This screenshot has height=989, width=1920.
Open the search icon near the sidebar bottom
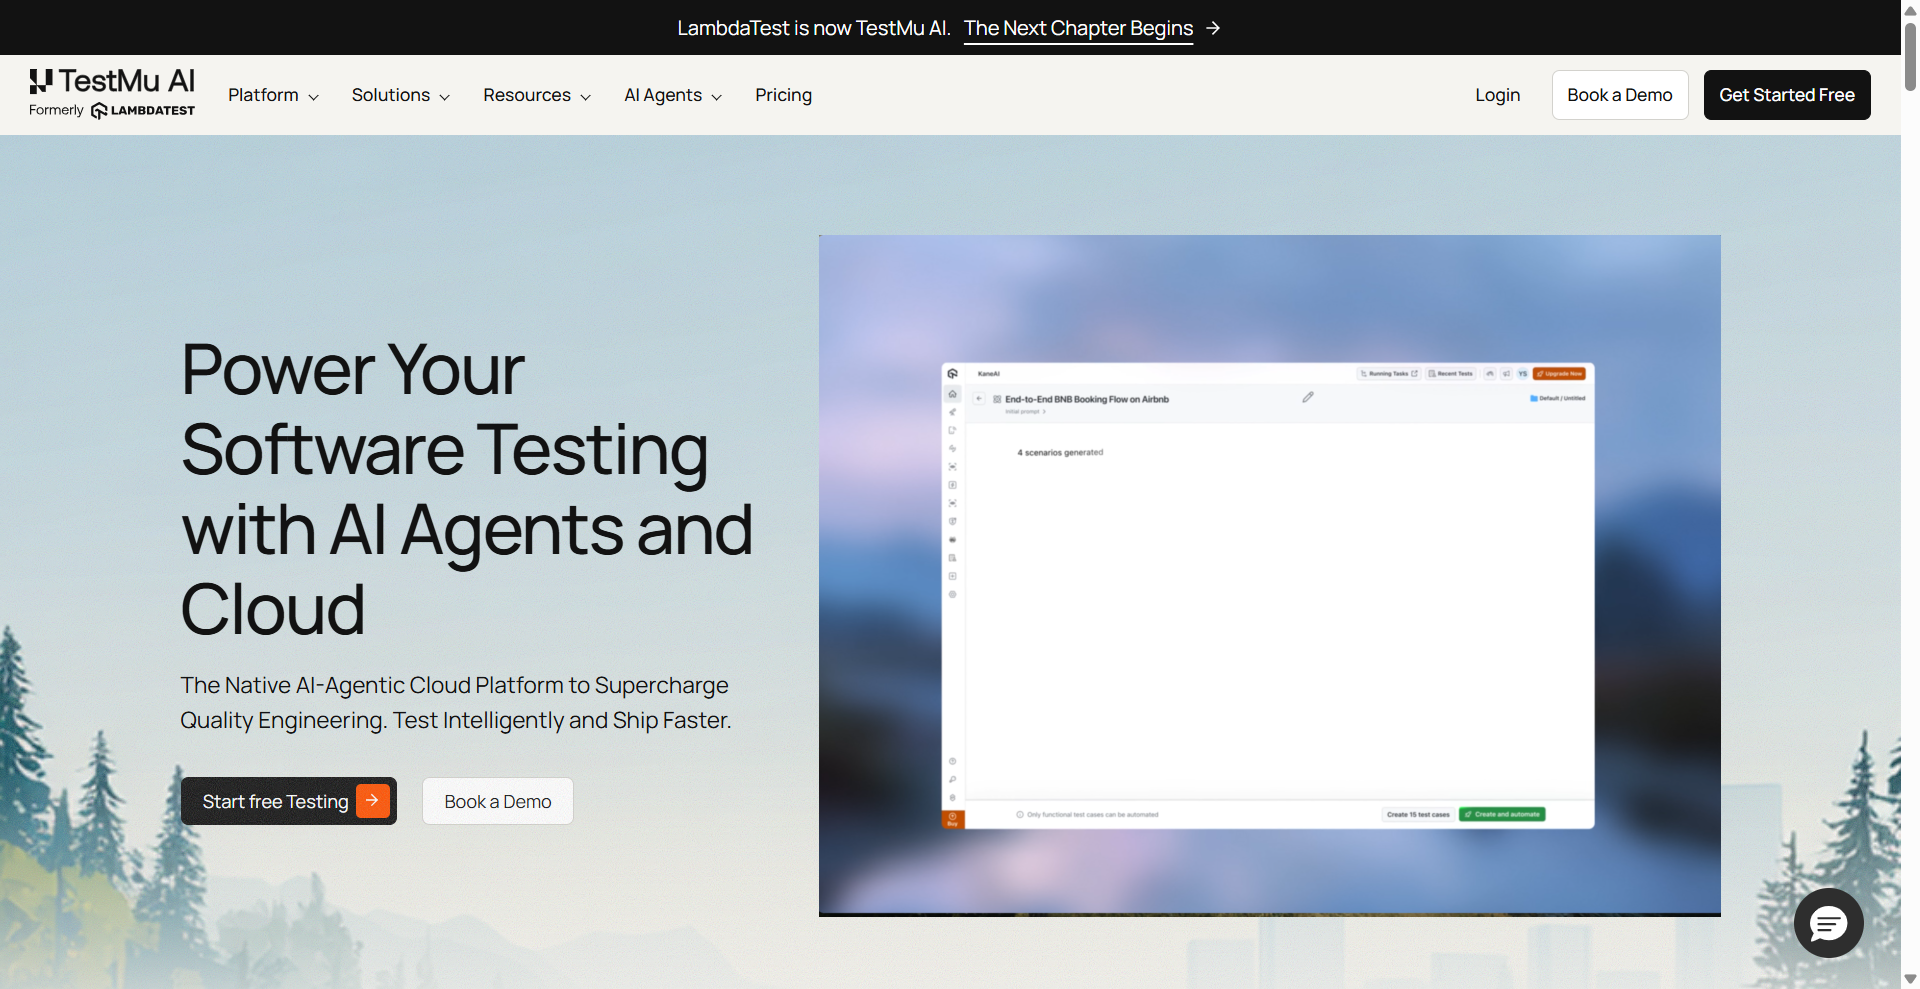pyautogui.click(x=952, y=777)
